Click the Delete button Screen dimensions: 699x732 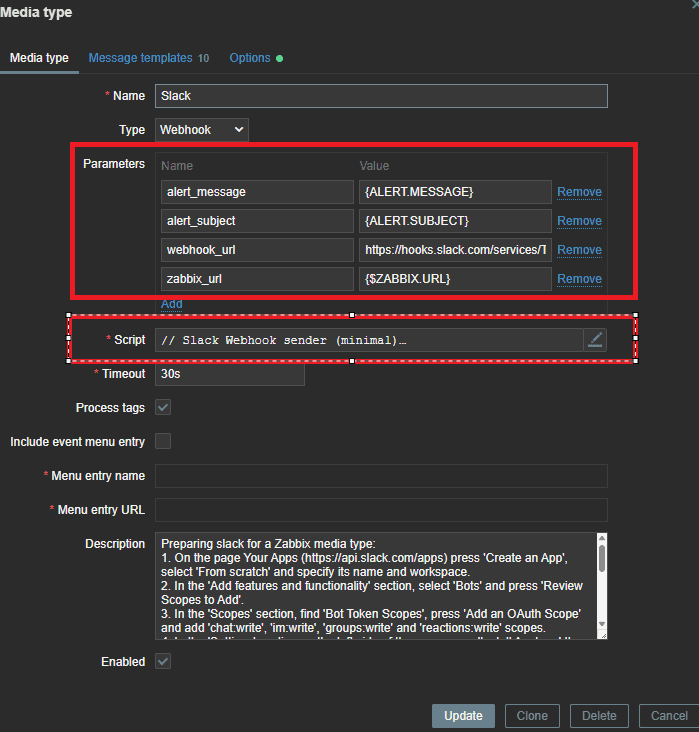(x=599, y=716)
